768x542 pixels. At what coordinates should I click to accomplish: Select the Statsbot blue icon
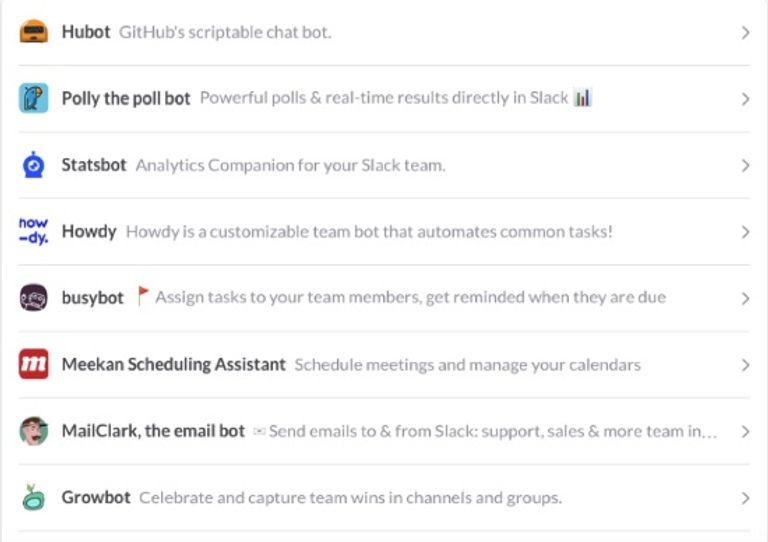pyautogui.click(x=34, y=165)
